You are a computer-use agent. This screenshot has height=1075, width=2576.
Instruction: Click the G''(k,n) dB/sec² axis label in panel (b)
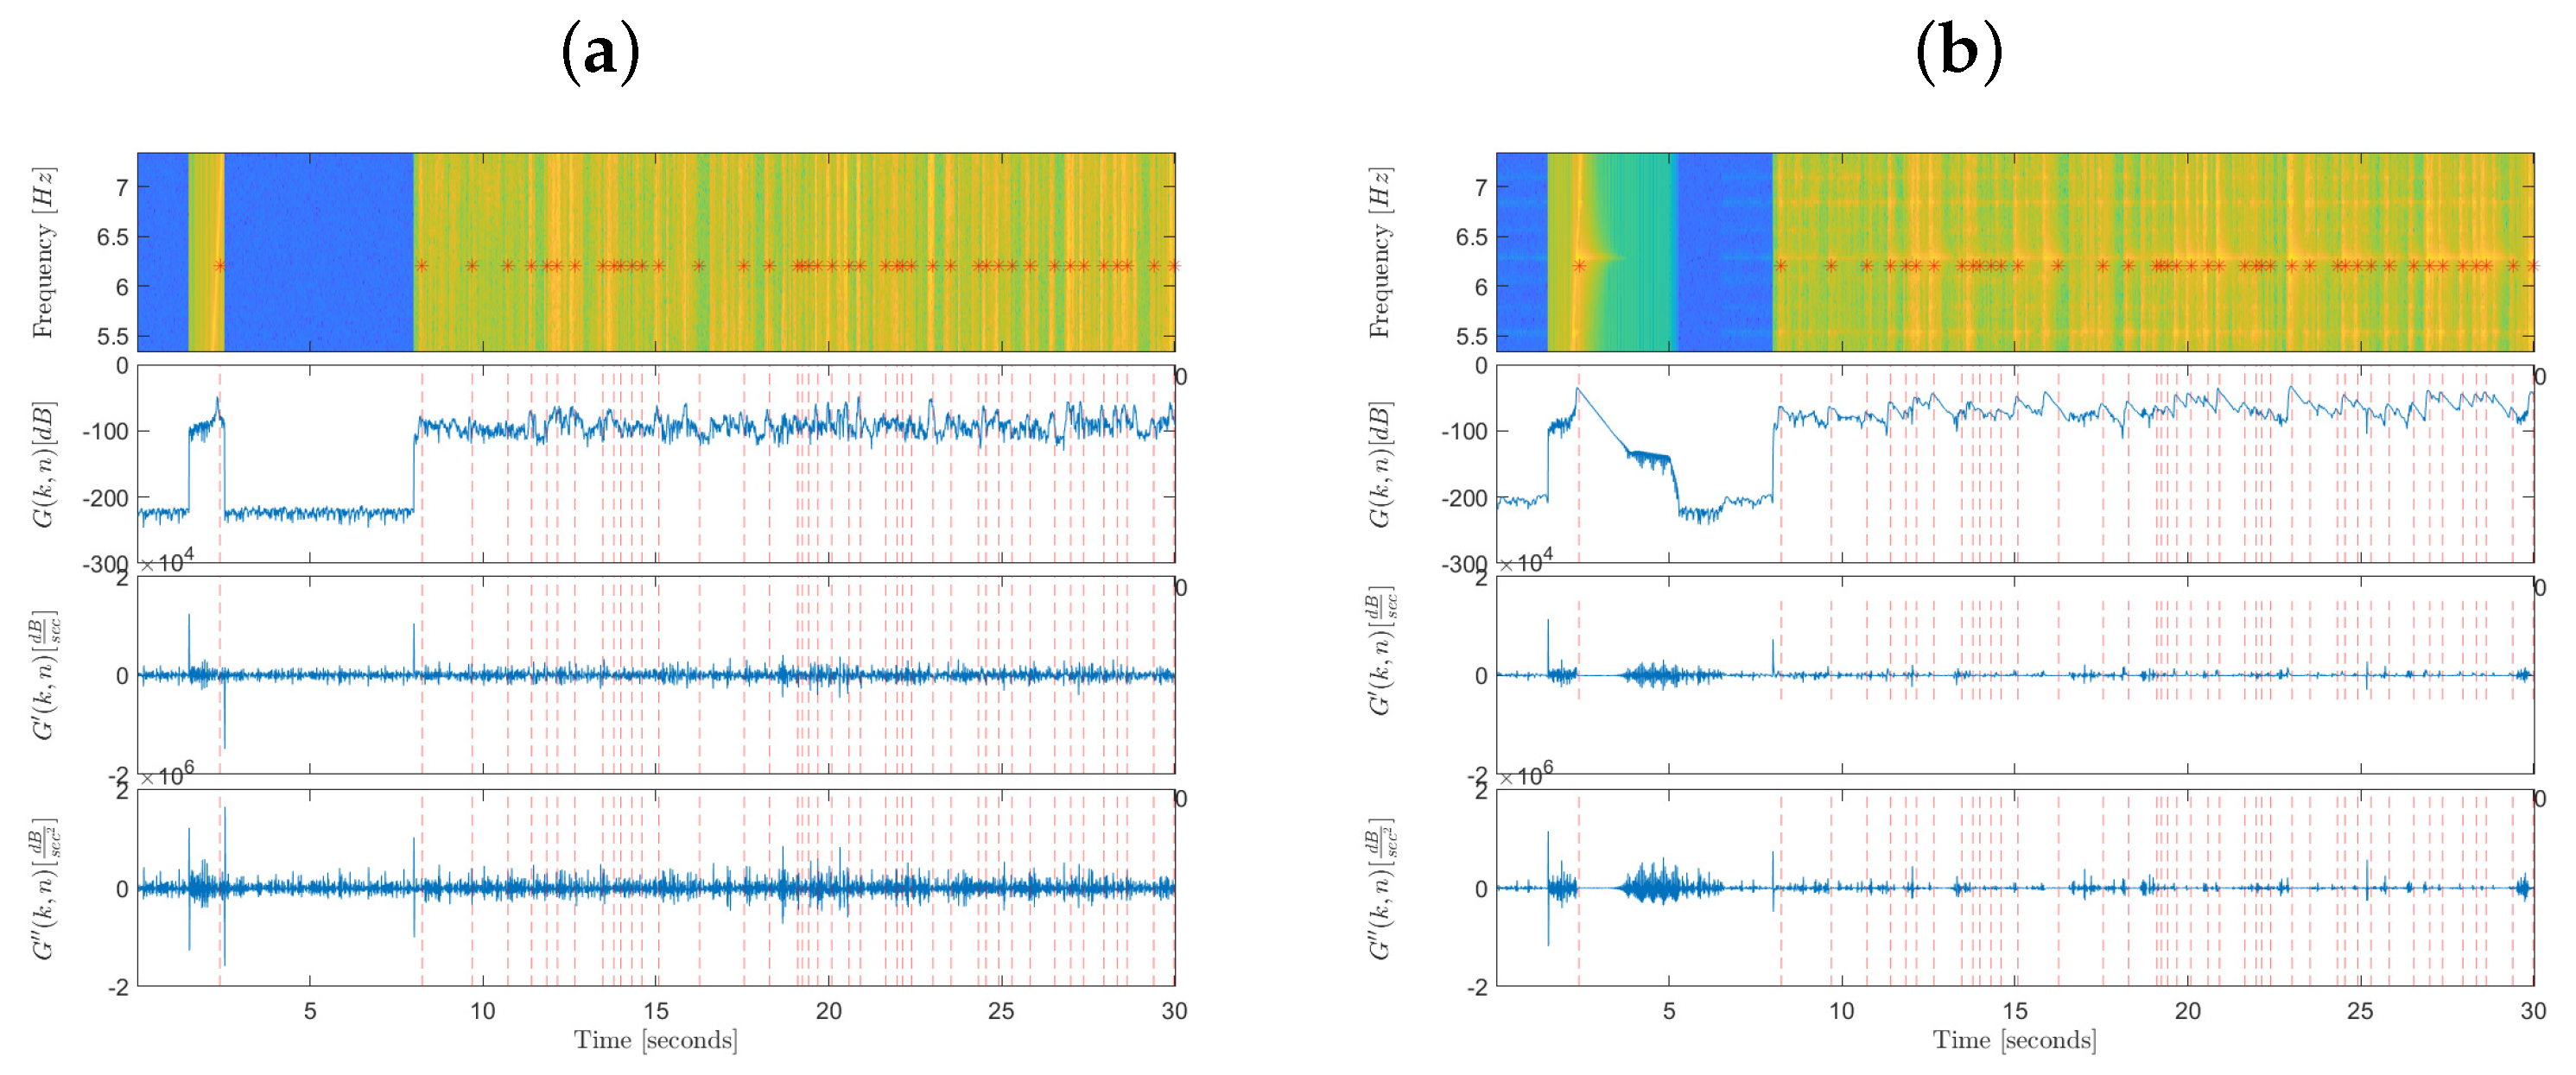point(1381,889)
